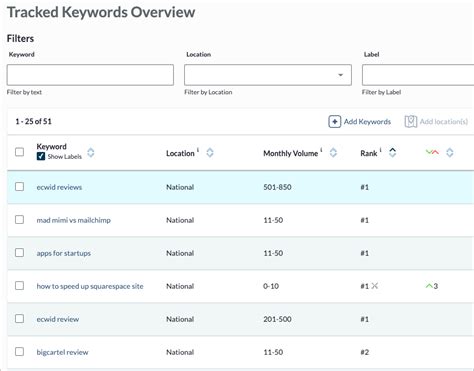474x371 pixels.
Task: Click the 1 - 25 of 51 count
Action: 33,121
